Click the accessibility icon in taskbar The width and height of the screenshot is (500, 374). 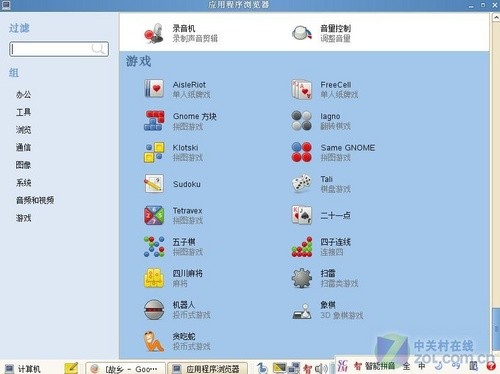pos(262,368)
